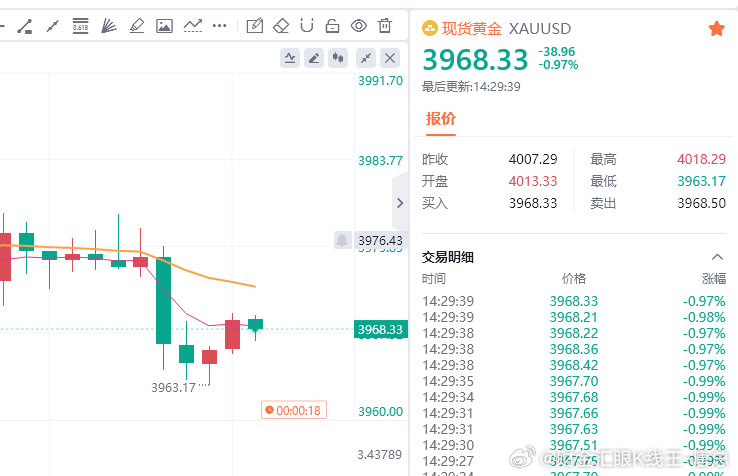Image resolution: width=738 pixels, height=476 pixels.
Task: Select the trade row priced 3968.21
Action: click(x=574, y=317)
